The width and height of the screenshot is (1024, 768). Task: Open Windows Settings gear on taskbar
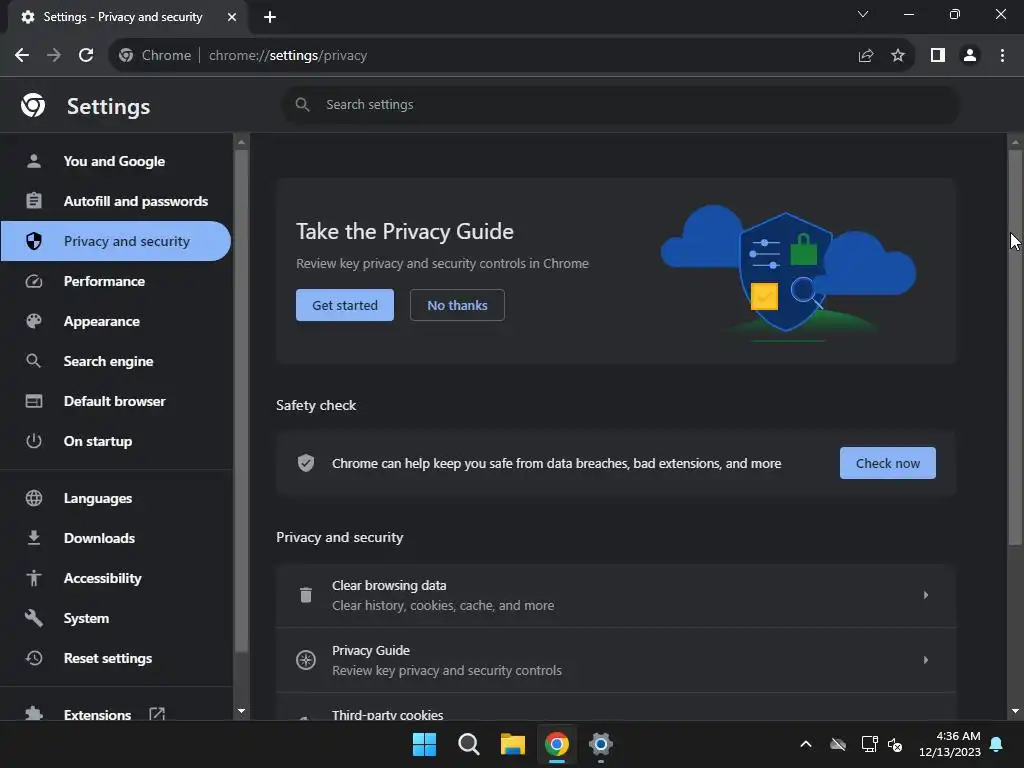(600, 744)
